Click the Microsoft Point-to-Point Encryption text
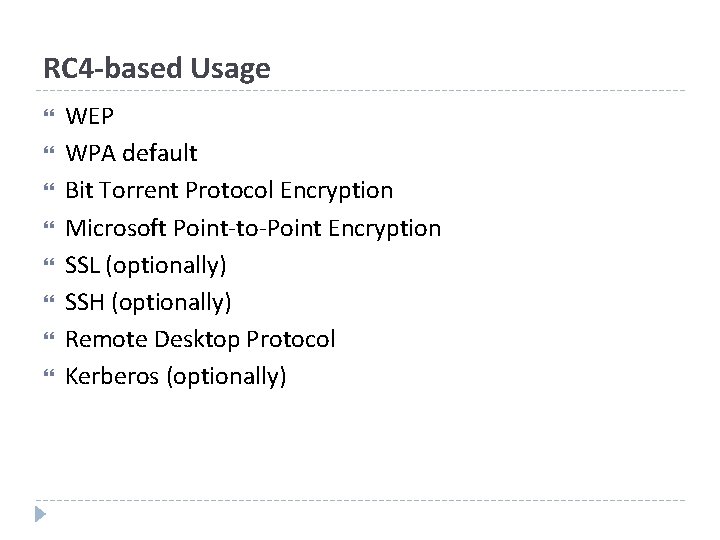This screenshot has height=540, width=720. click(x=253, y=229)
